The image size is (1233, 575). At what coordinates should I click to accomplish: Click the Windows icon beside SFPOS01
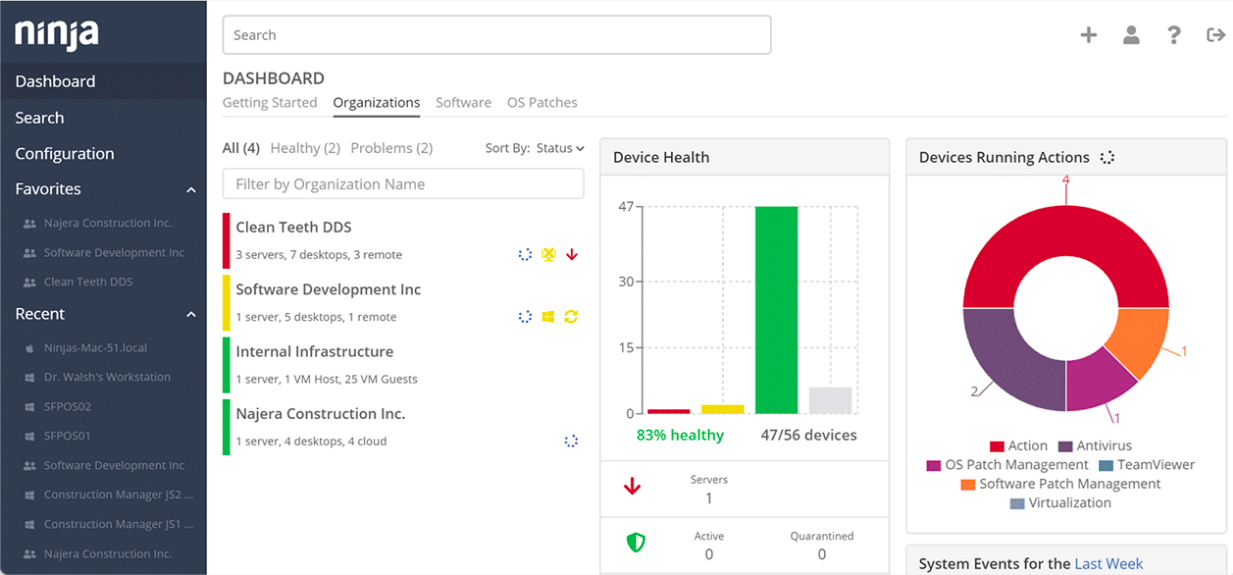(29, 436)
